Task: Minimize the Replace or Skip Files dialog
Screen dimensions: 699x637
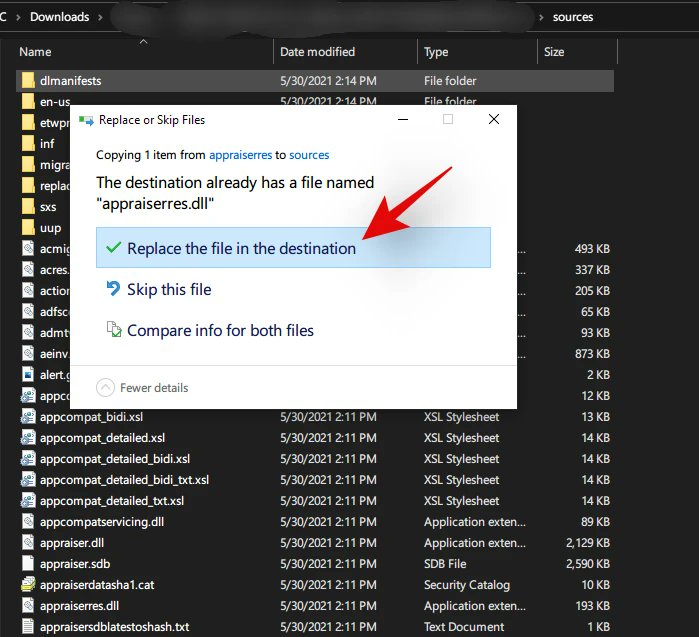Action: point(403,119)
